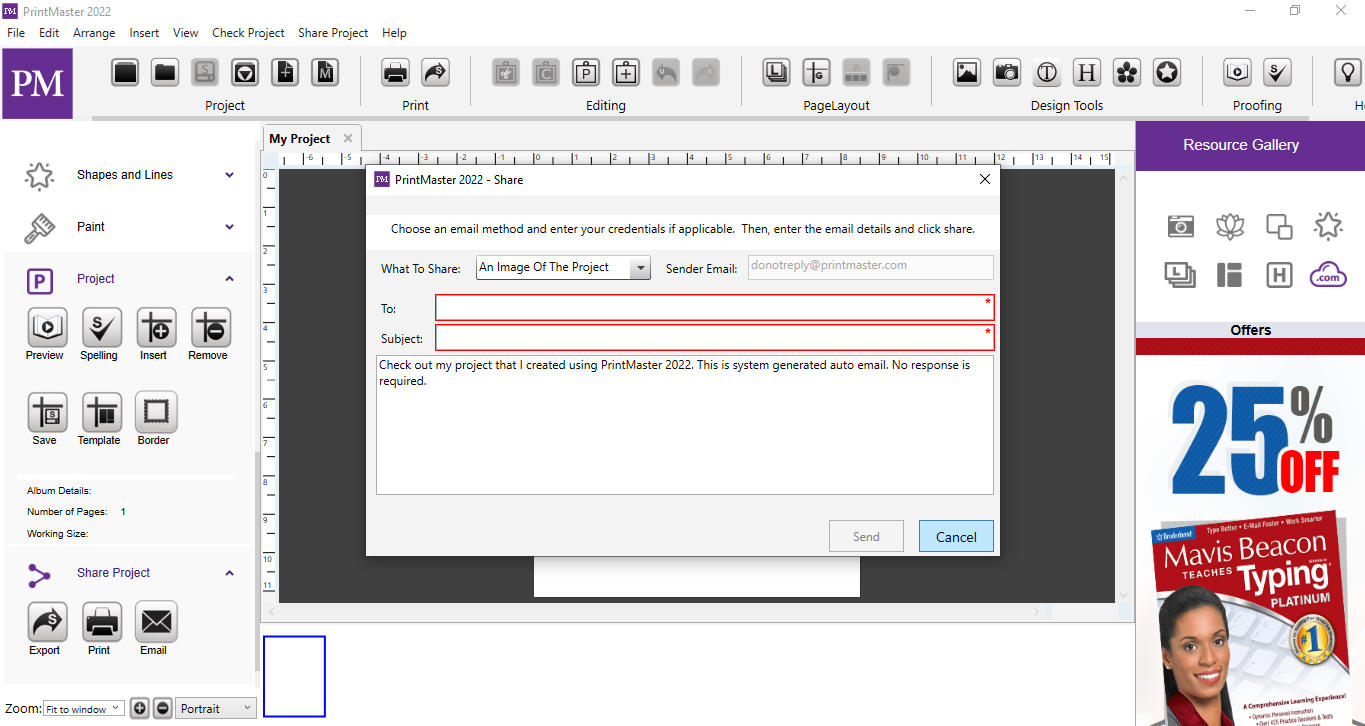
Task: Open the sparkling star icon in Resource Gallery
Action: point(1328,226)
